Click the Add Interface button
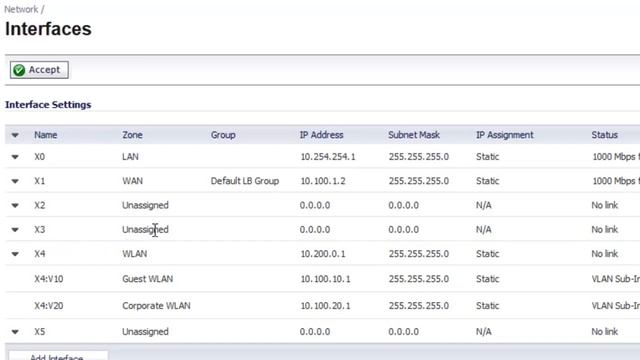Image resolution: width=640 pixels, height=360 pixels. click(x=58, y=356)
